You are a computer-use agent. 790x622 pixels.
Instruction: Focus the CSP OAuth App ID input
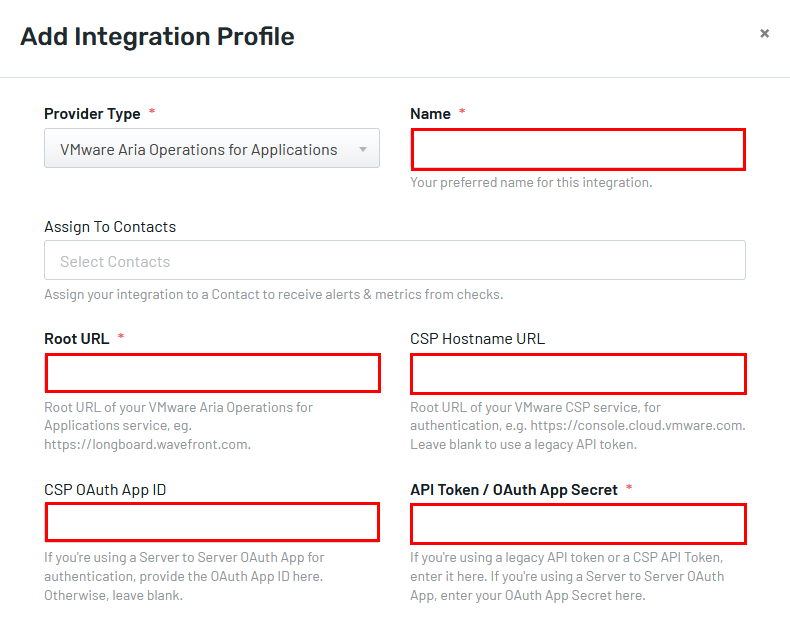[212, 522]
